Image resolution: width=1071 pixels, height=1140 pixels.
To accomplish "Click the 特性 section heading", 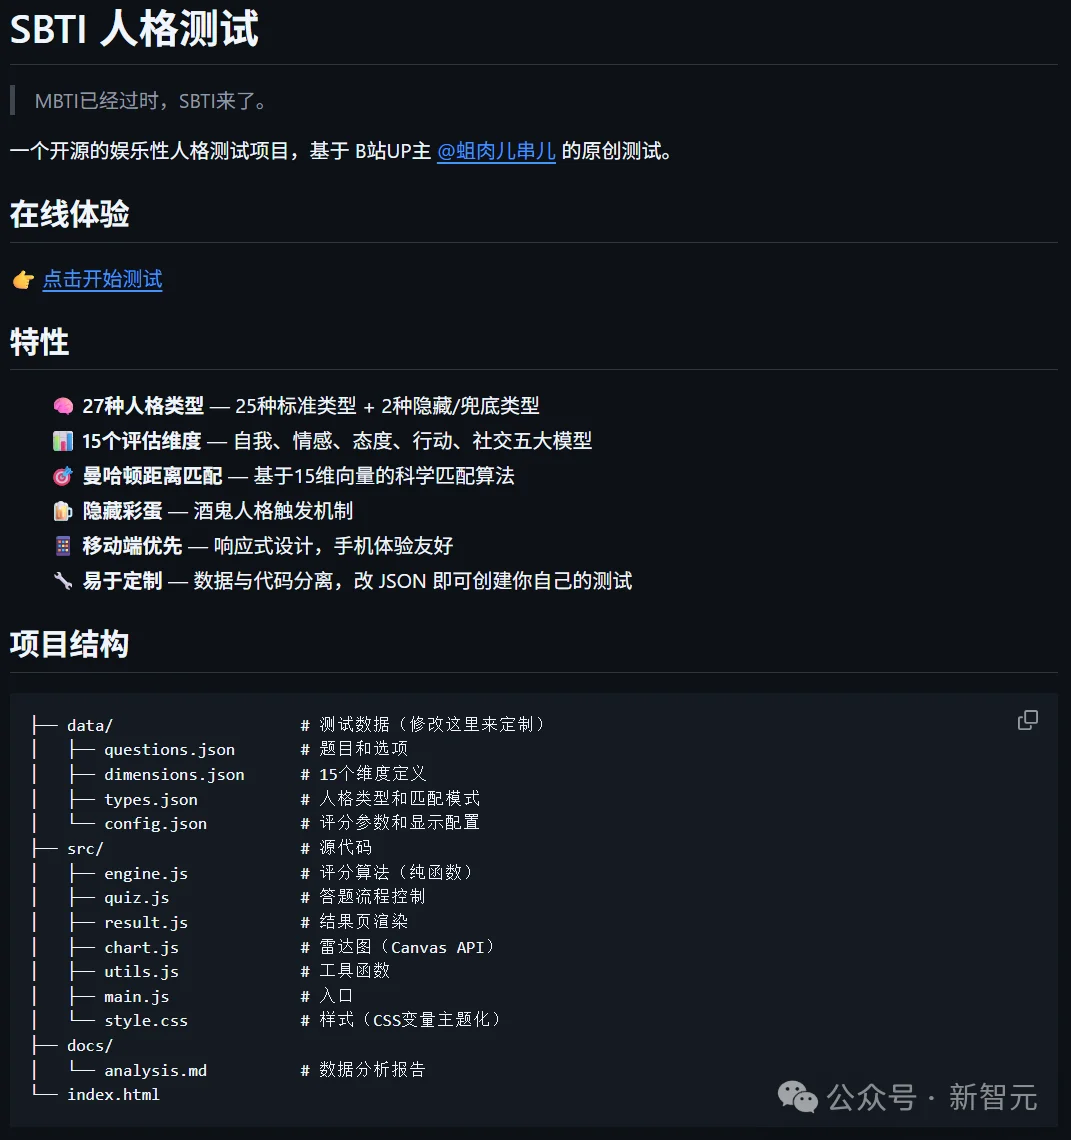I will (39, 342).
